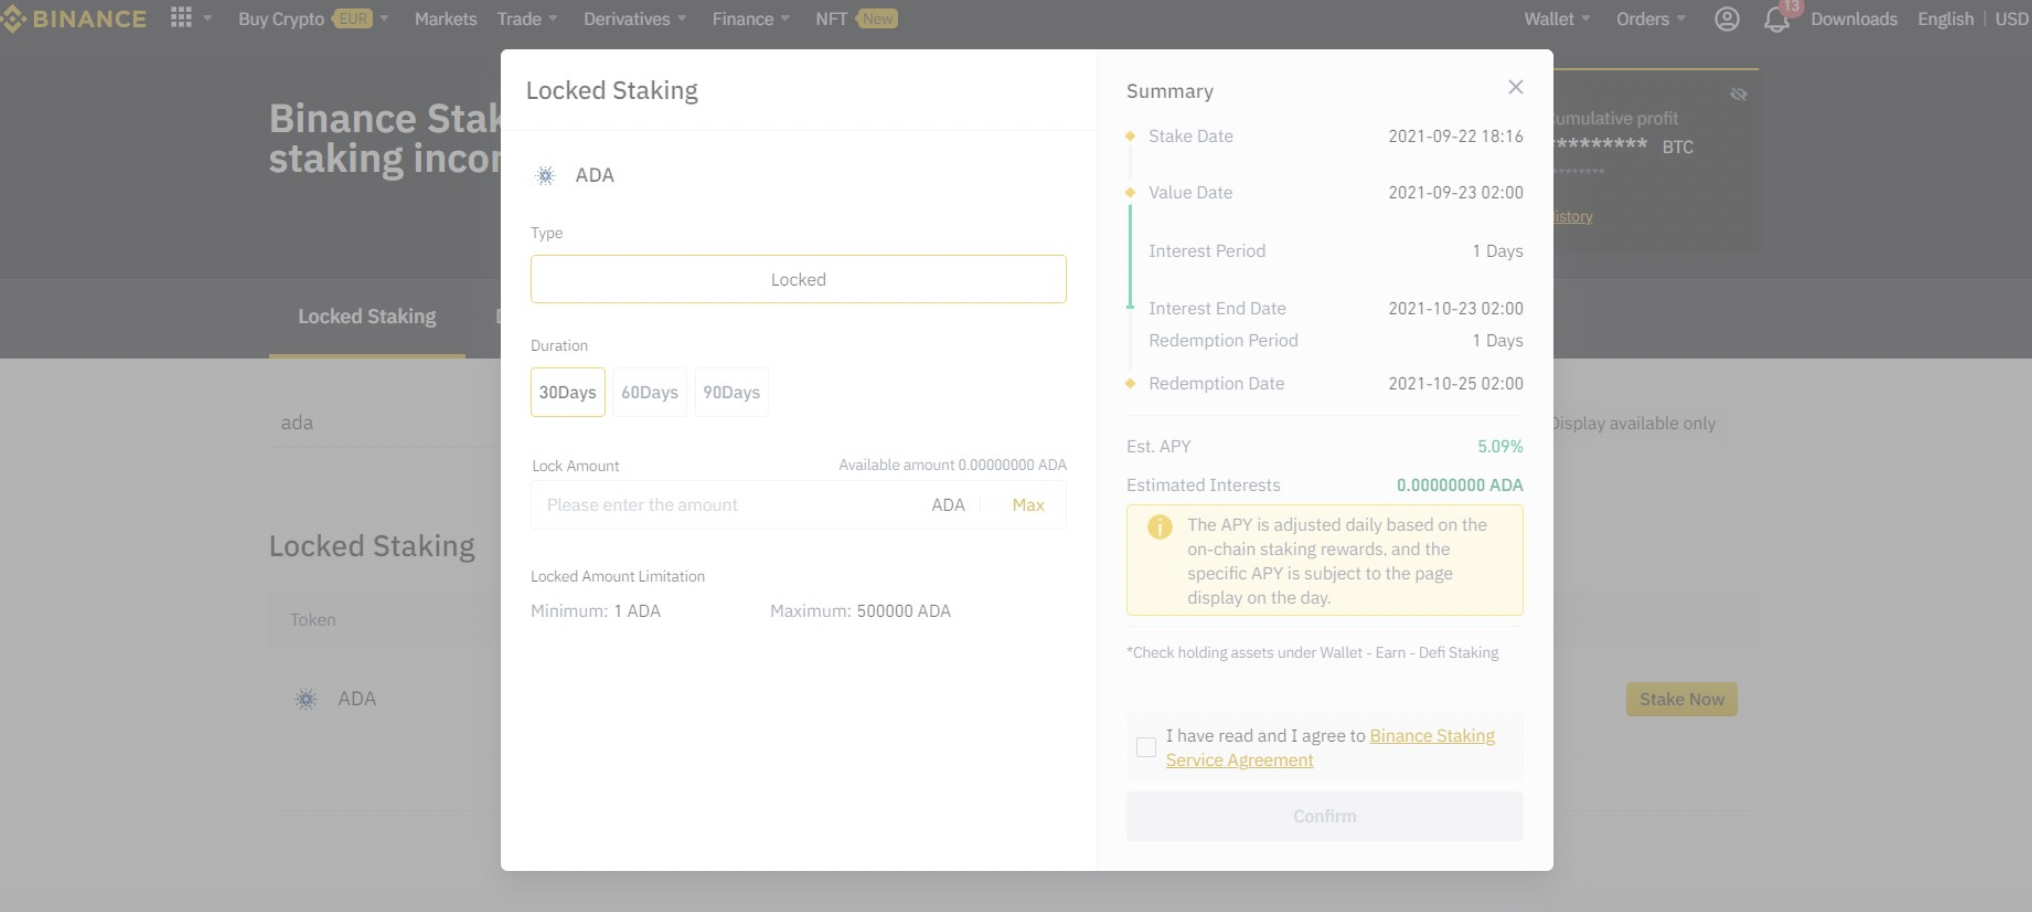Select 60Days duration
Image resolution: width=2032 pixels, height=912 pixels.
pos(650,392)
